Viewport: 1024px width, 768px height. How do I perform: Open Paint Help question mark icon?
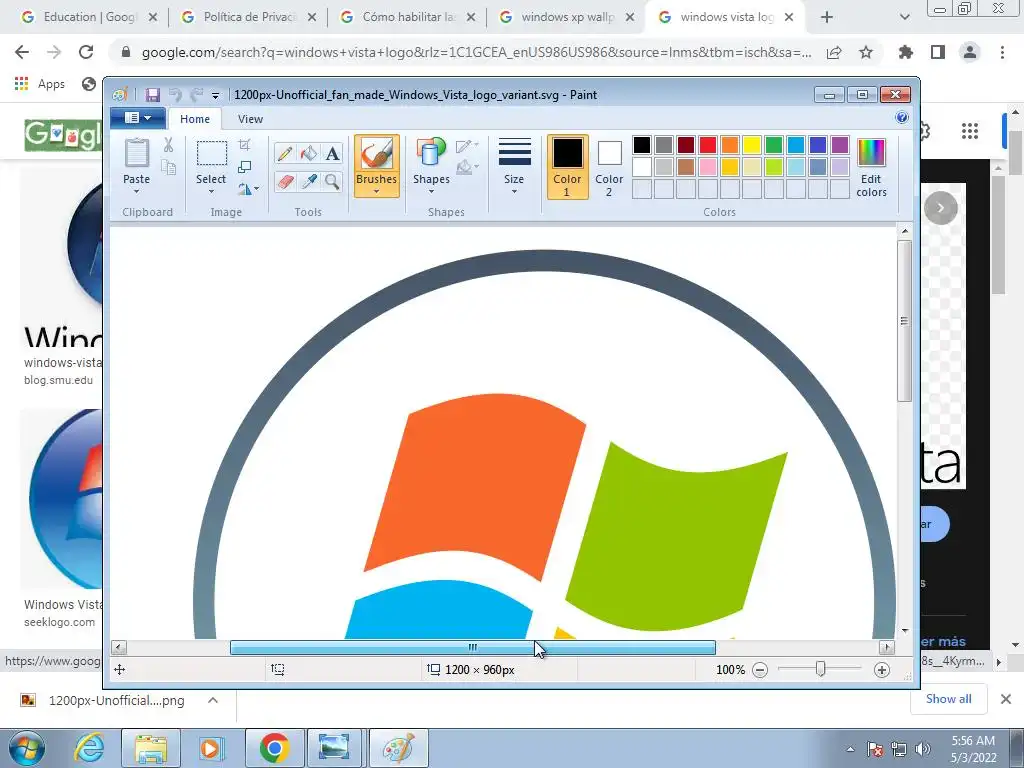(902, 118)
